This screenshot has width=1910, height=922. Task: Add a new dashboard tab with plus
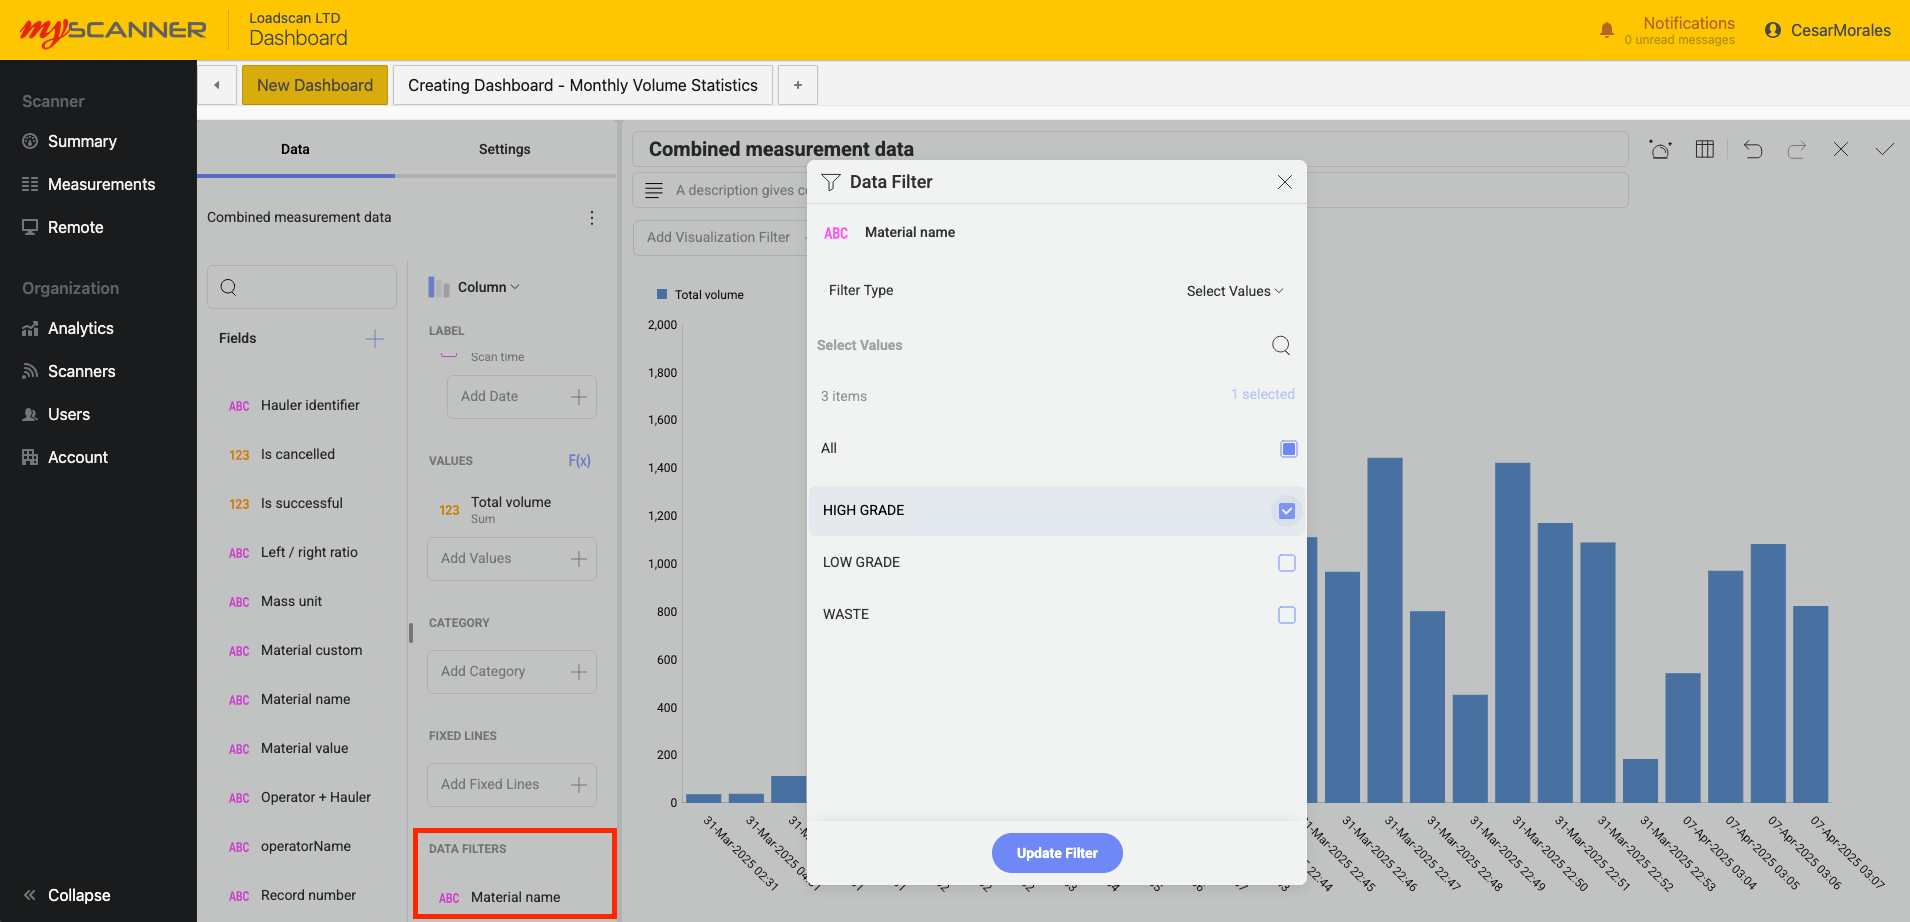(x=798, y=85)
